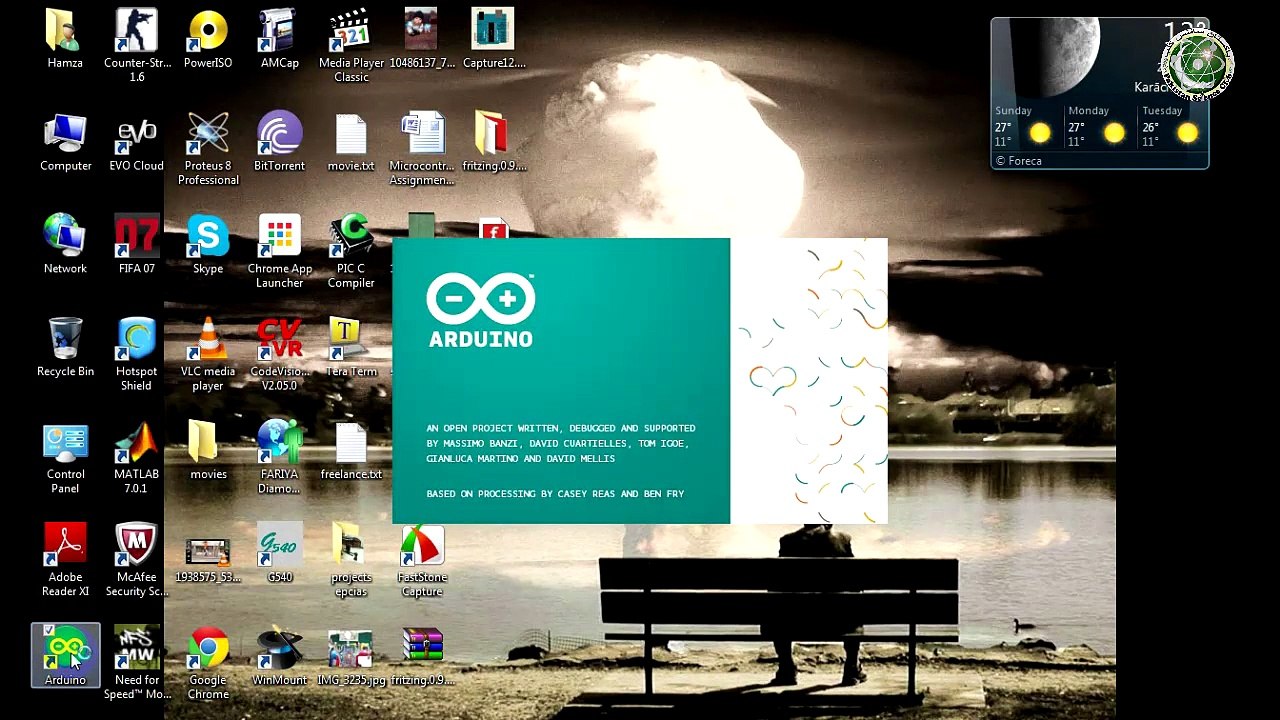Open the Control Panel icon

pyautogui.click(x=65, y=458)
